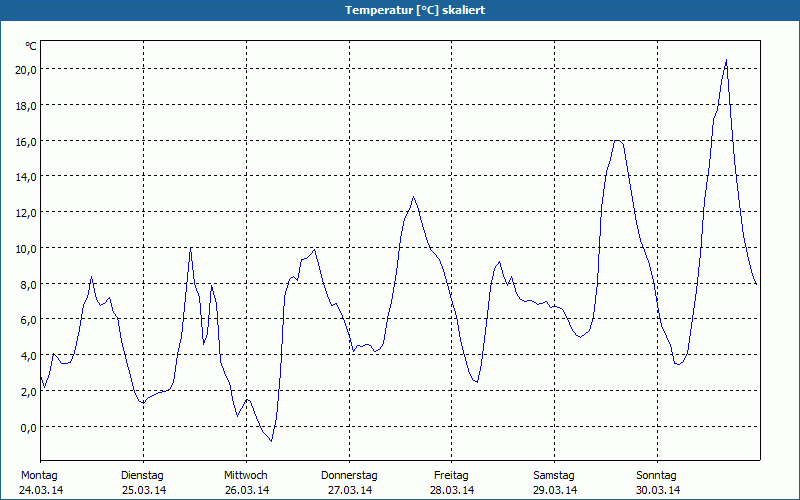Click the 6,0 axis label

pyautogui.click(x=28, y=320)
